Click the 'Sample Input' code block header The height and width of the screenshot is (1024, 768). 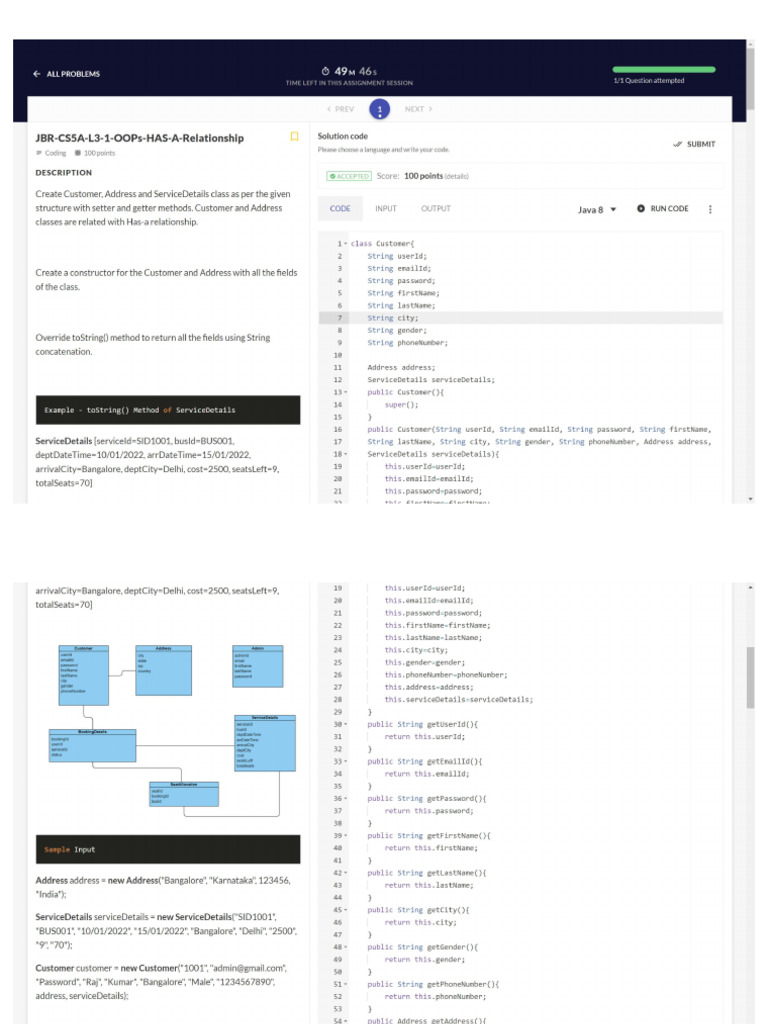coord(168,849)
